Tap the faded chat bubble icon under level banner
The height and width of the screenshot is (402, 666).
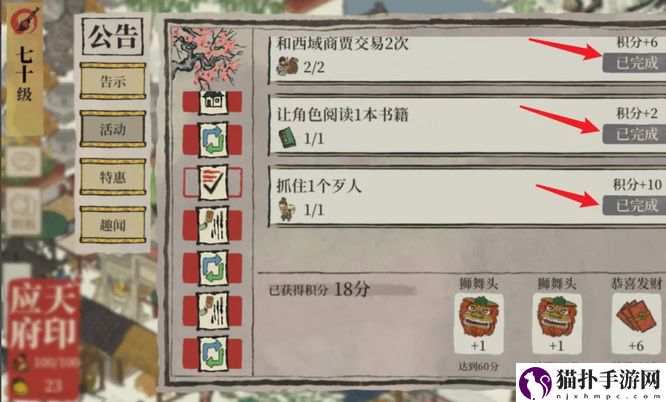24,162
